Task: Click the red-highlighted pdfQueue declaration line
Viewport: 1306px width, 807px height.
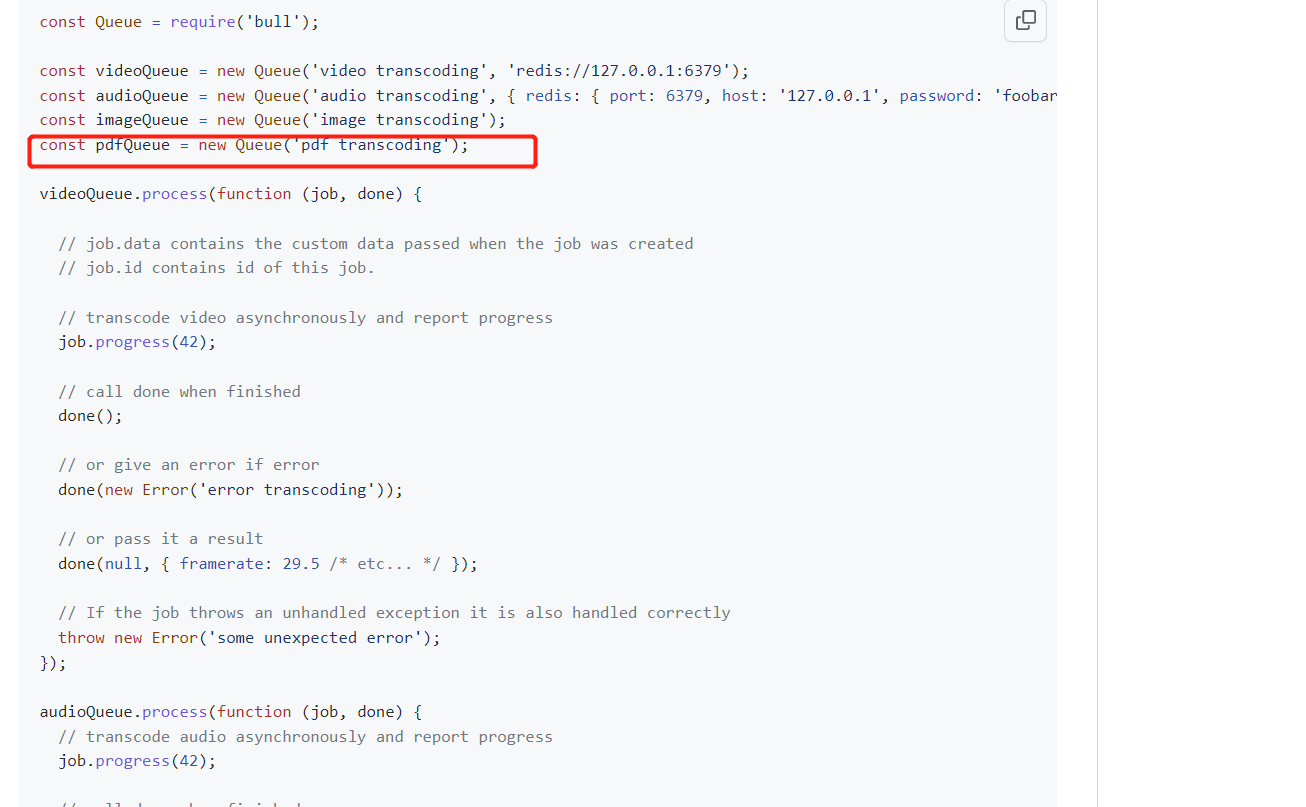Action: 253,144
